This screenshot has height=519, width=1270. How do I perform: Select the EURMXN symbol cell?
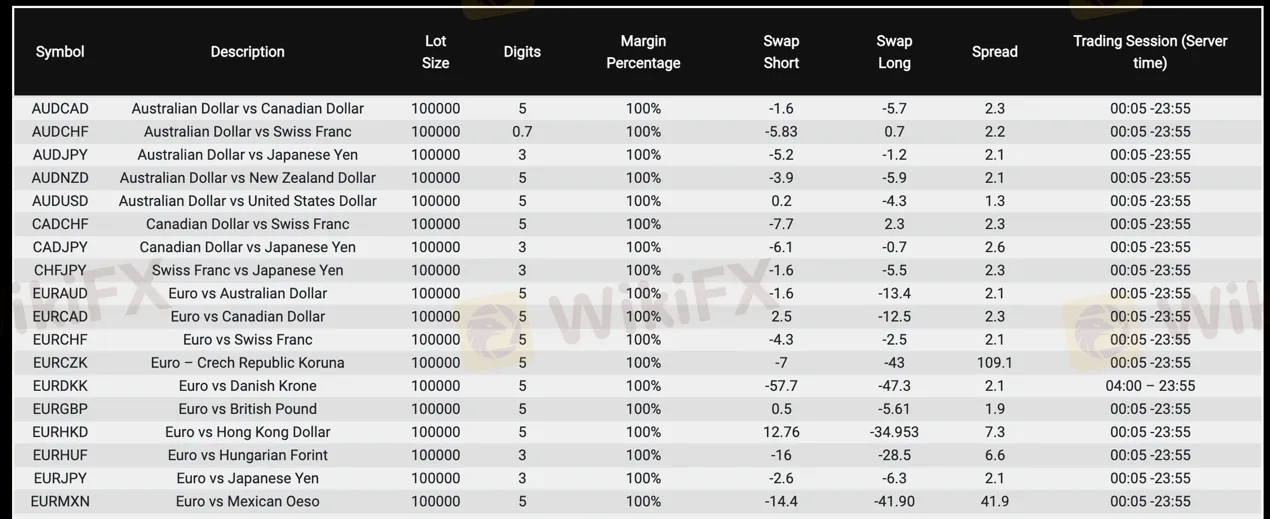pyautogui.click(x=60, y=501)
